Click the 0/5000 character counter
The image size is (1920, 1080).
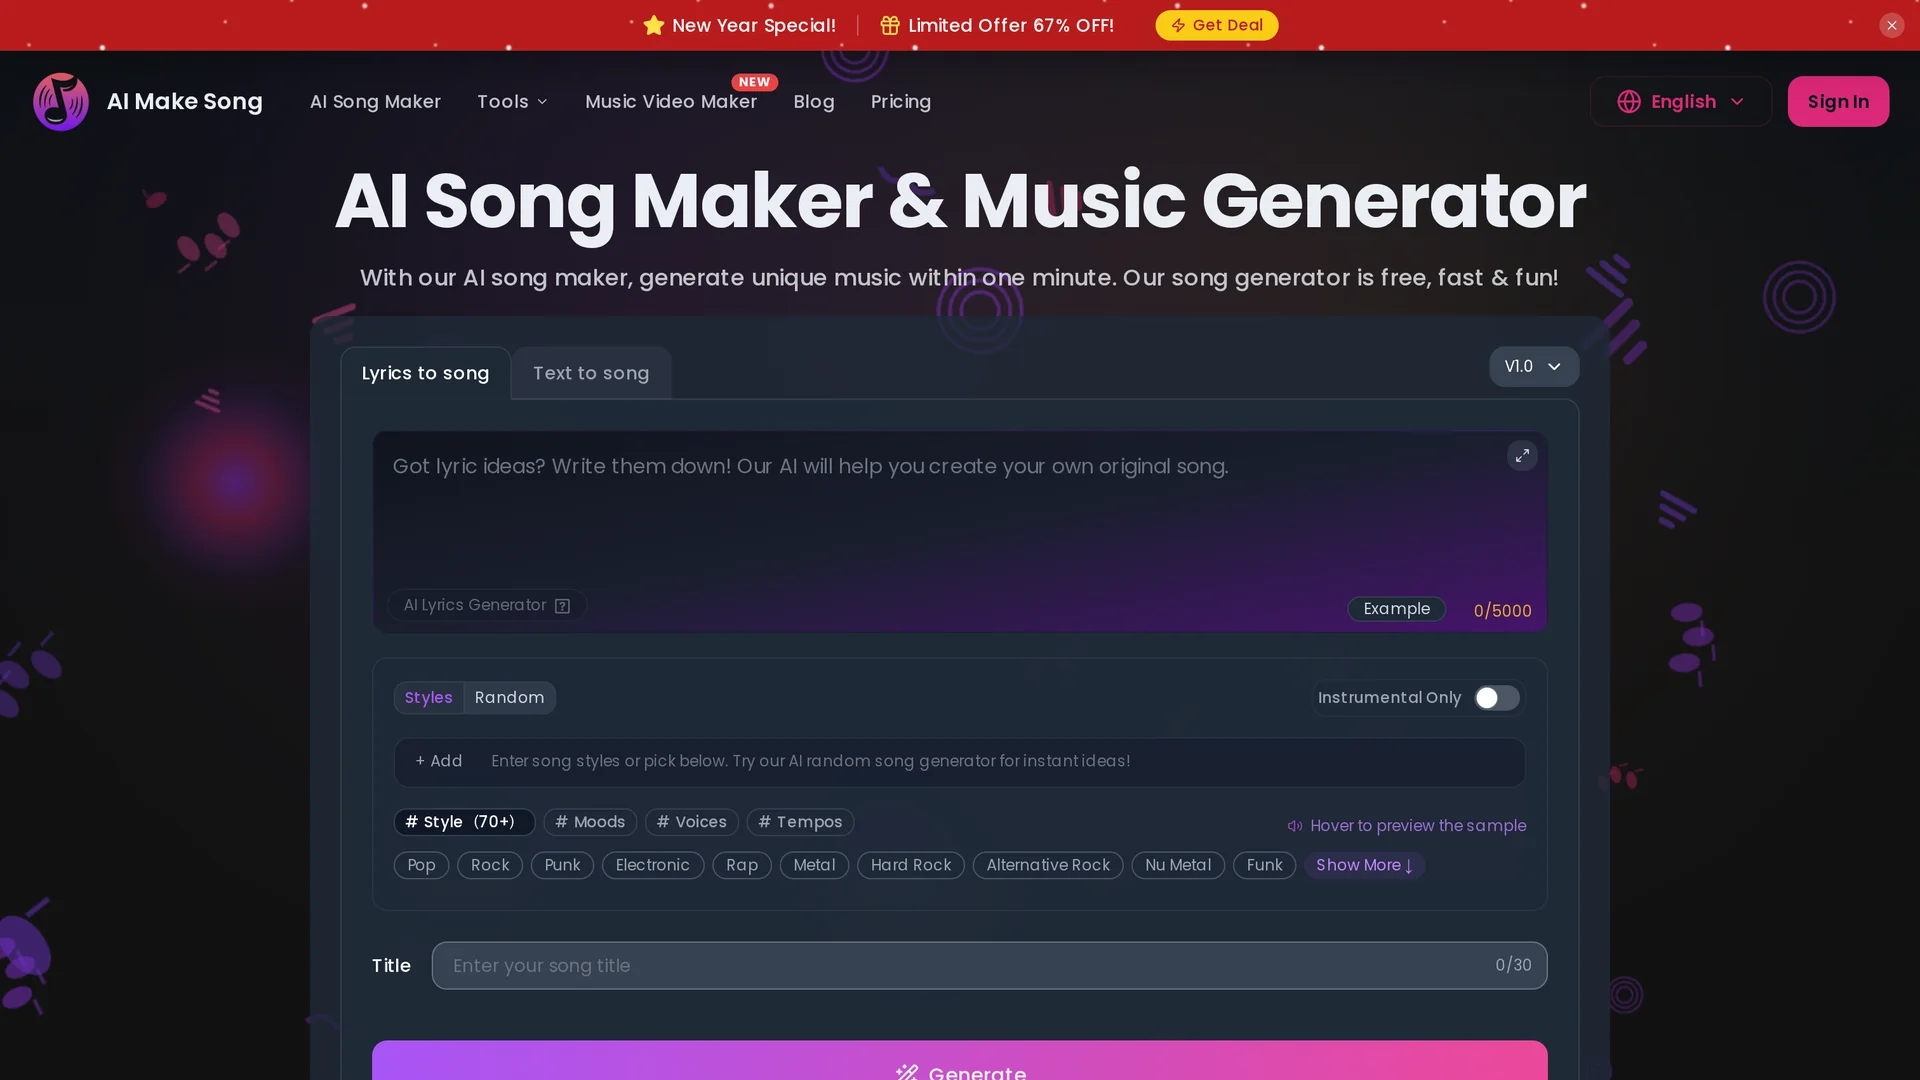point(1502,611)
